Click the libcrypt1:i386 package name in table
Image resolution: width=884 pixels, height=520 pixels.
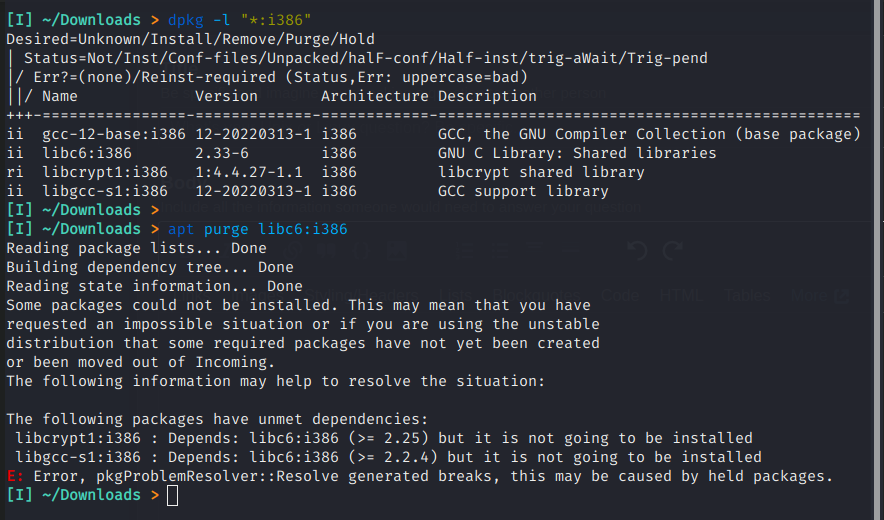[x=105, y=172]
